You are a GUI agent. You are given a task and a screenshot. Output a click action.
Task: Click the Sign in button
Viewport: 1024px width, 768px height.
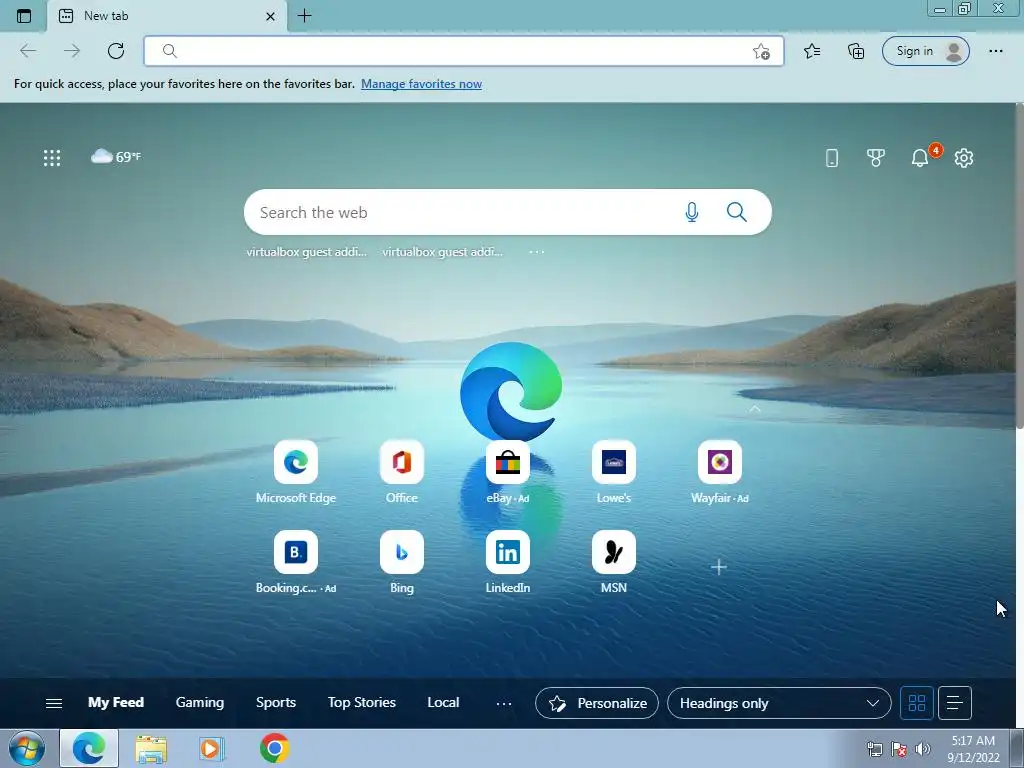point(925,51)
